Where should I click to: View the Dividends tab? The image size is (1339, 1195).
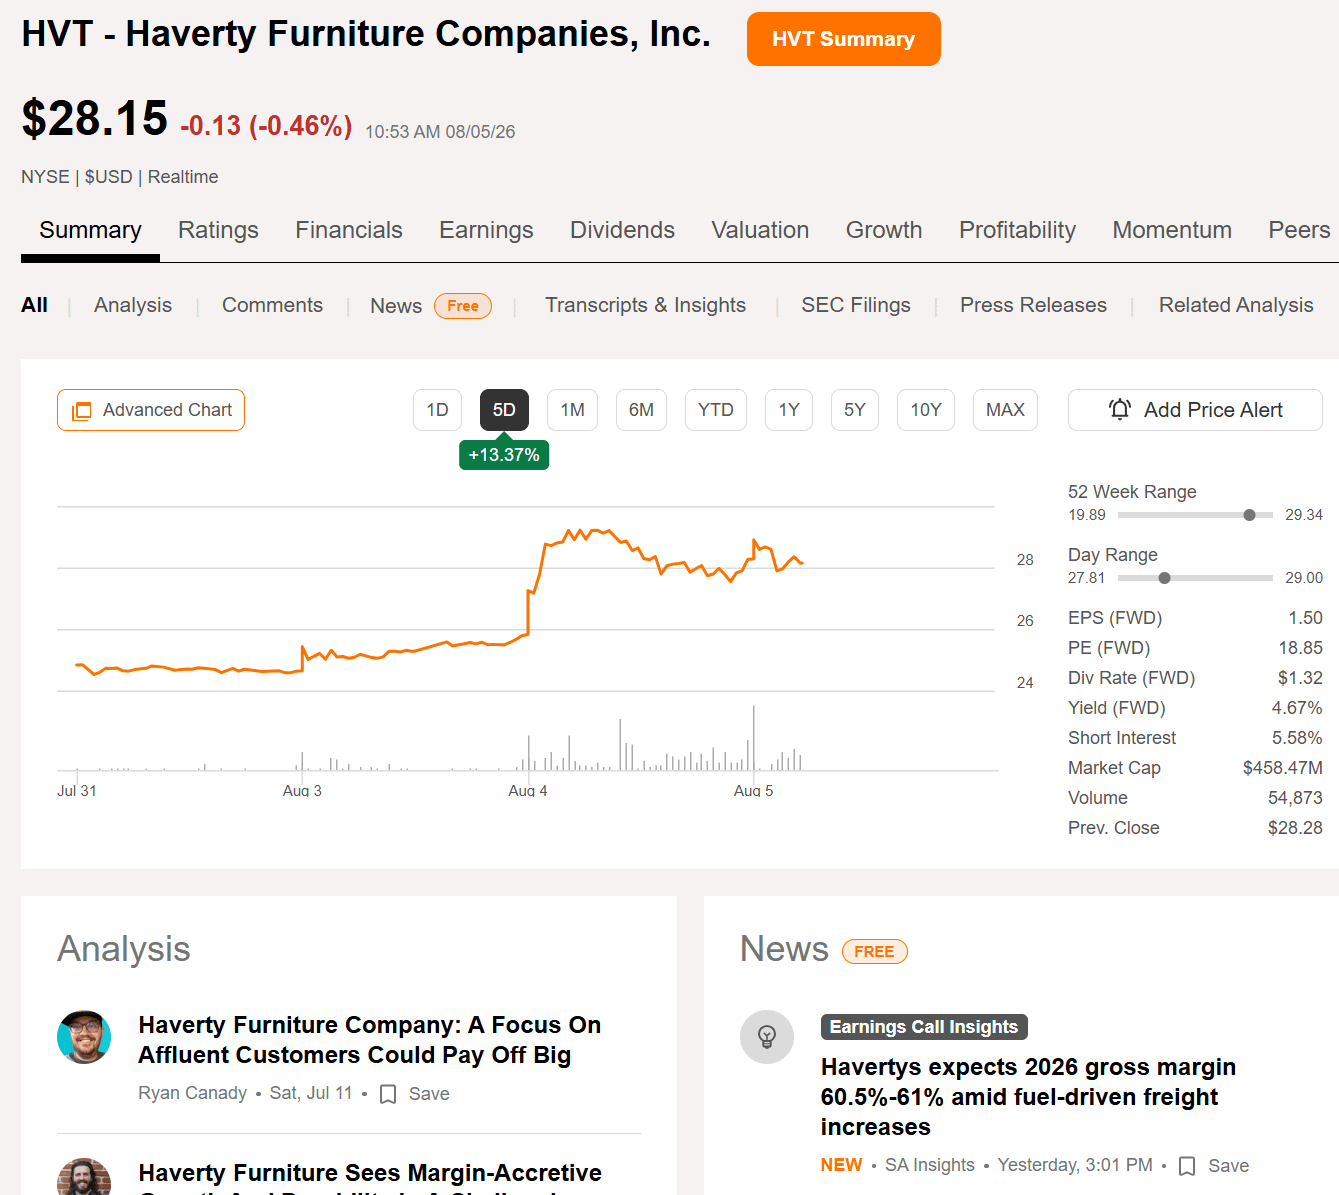(x=622, y=230)
